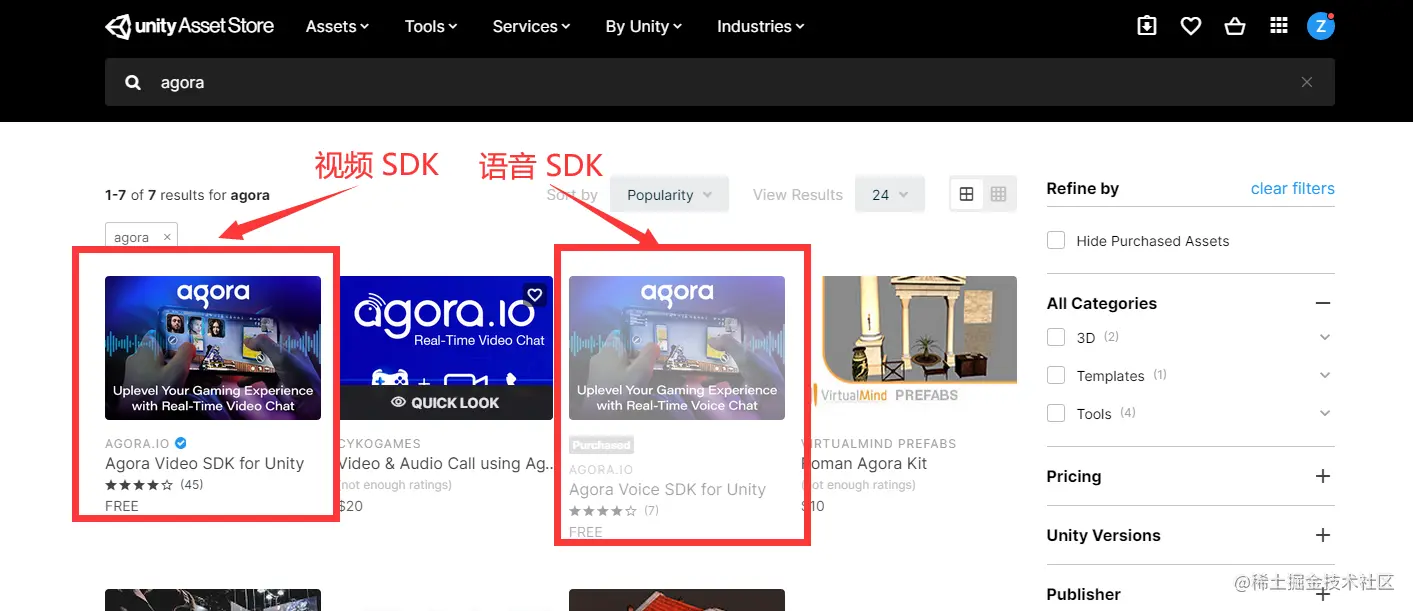The width and height of the screenshot is (1413, 611).
Task: Collapse the All Categories section
Action: (x=1323, y=303)
